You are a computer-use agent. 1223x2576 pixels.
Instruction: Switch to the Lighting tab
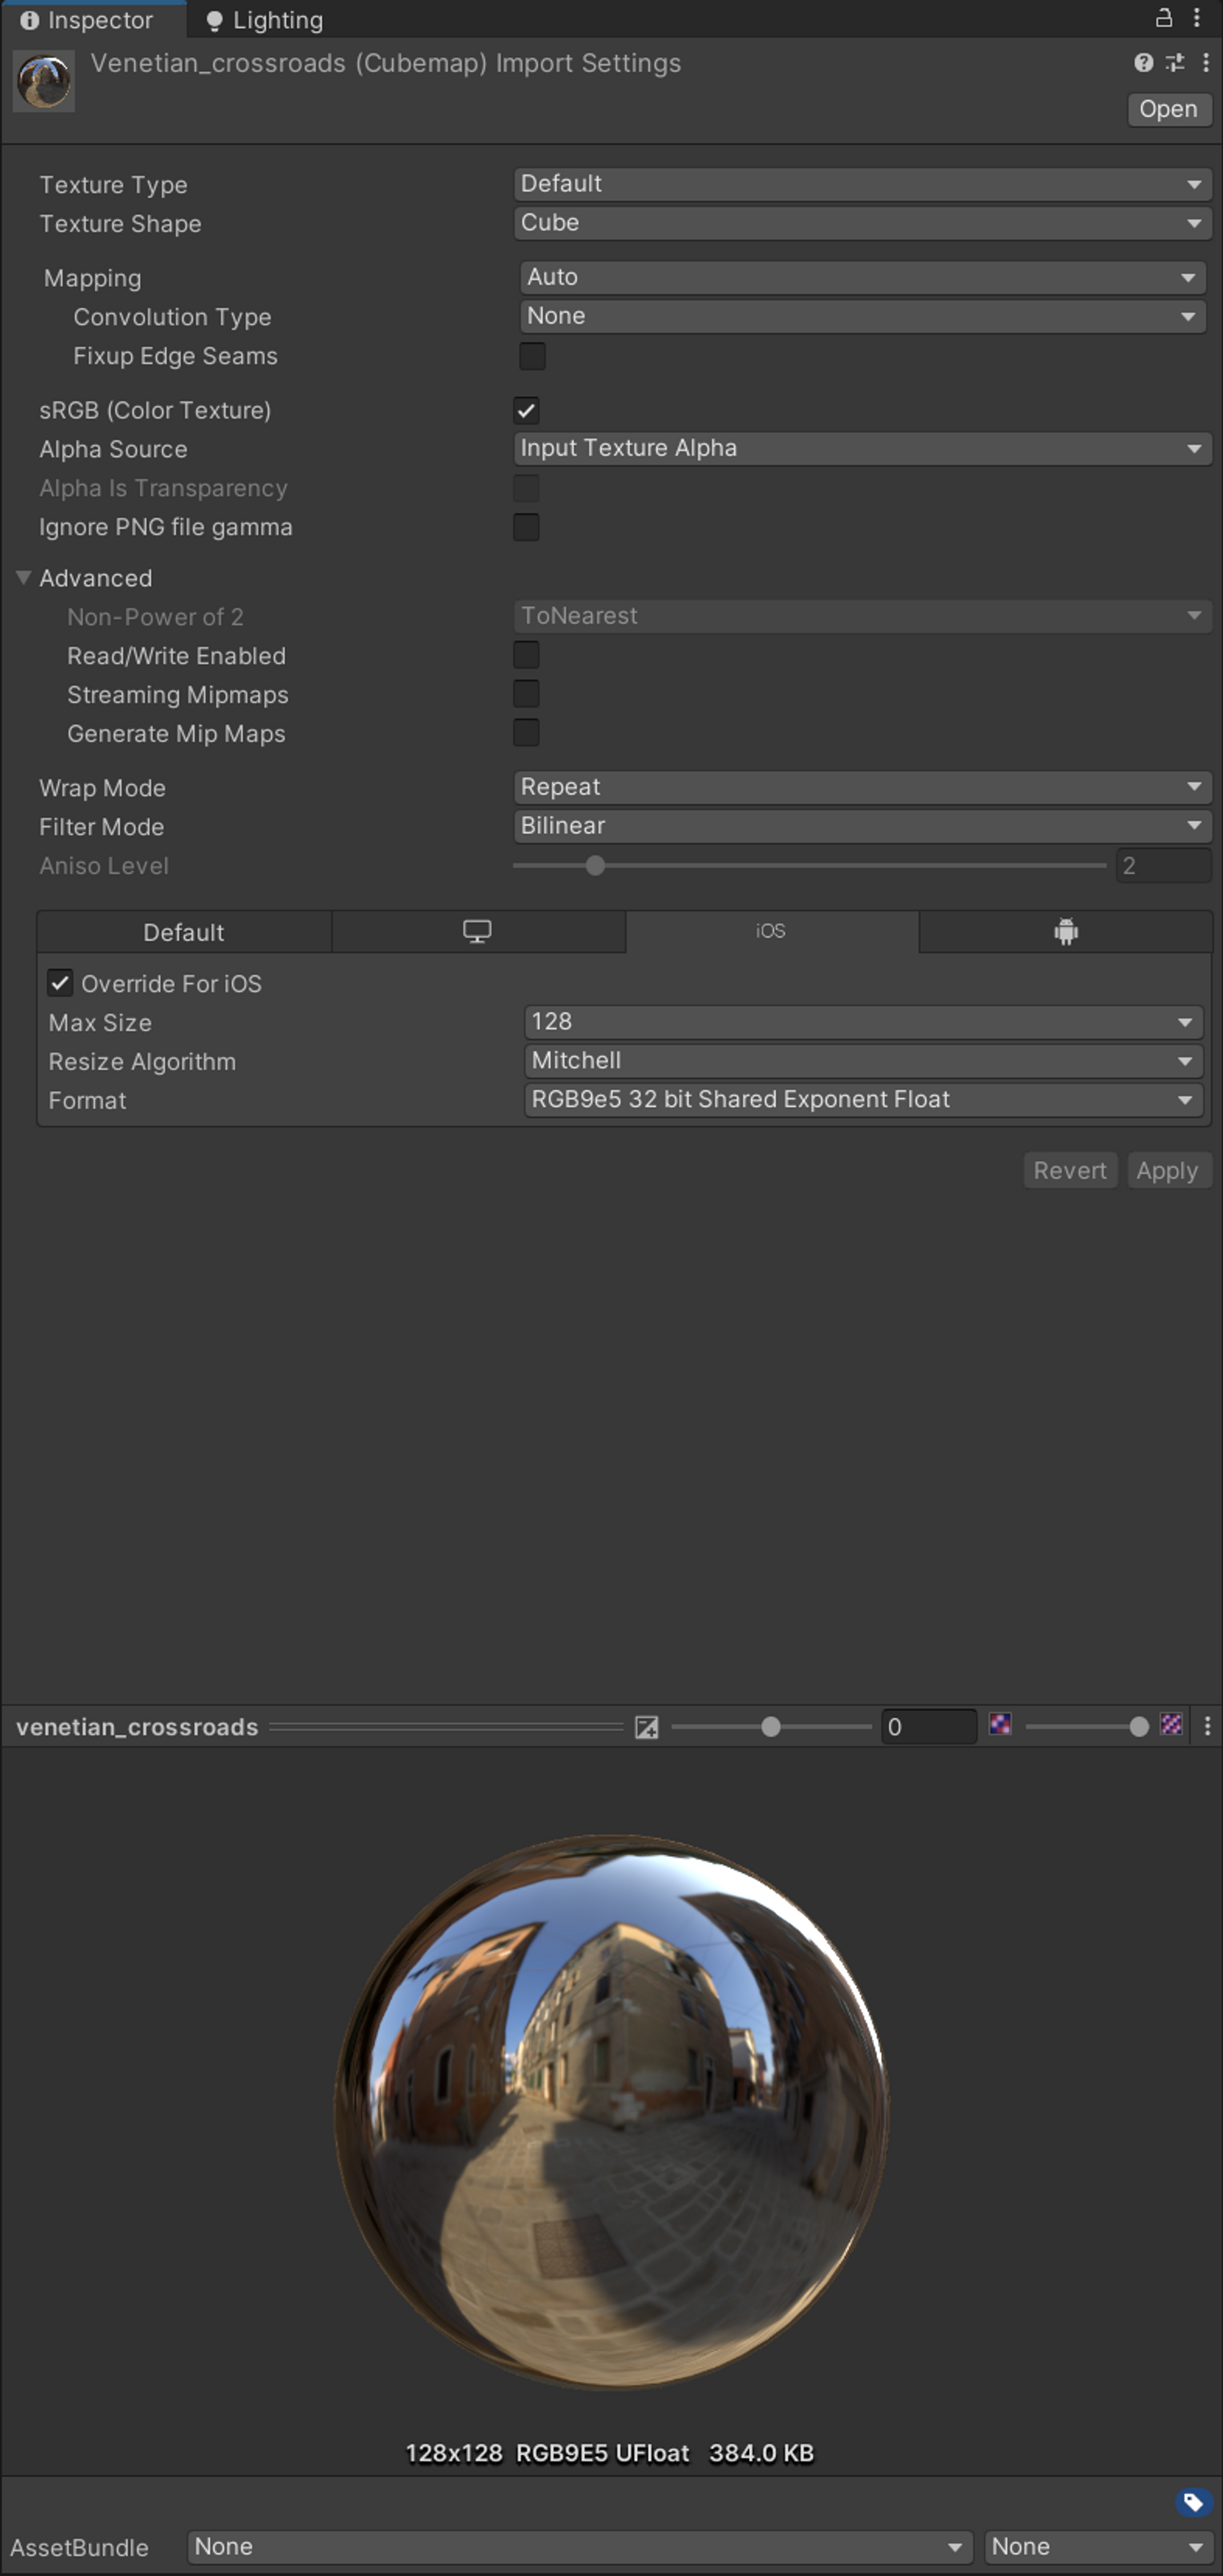click(x=265, y=20)
